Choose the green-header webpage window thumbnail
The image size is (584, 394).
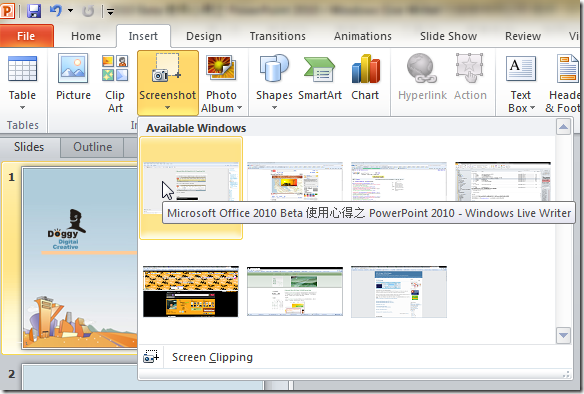click(295, 292)
